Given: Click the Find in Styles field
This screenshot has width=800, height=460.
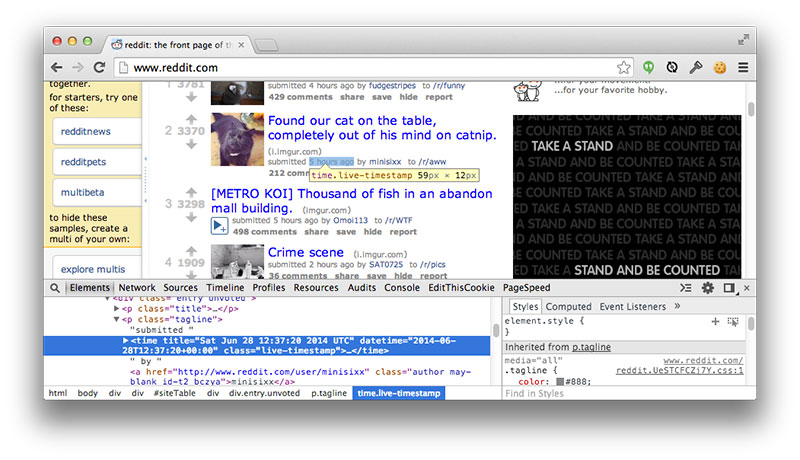Looking at the screenshot, I should pyautogui.click(x=622, y=393).
